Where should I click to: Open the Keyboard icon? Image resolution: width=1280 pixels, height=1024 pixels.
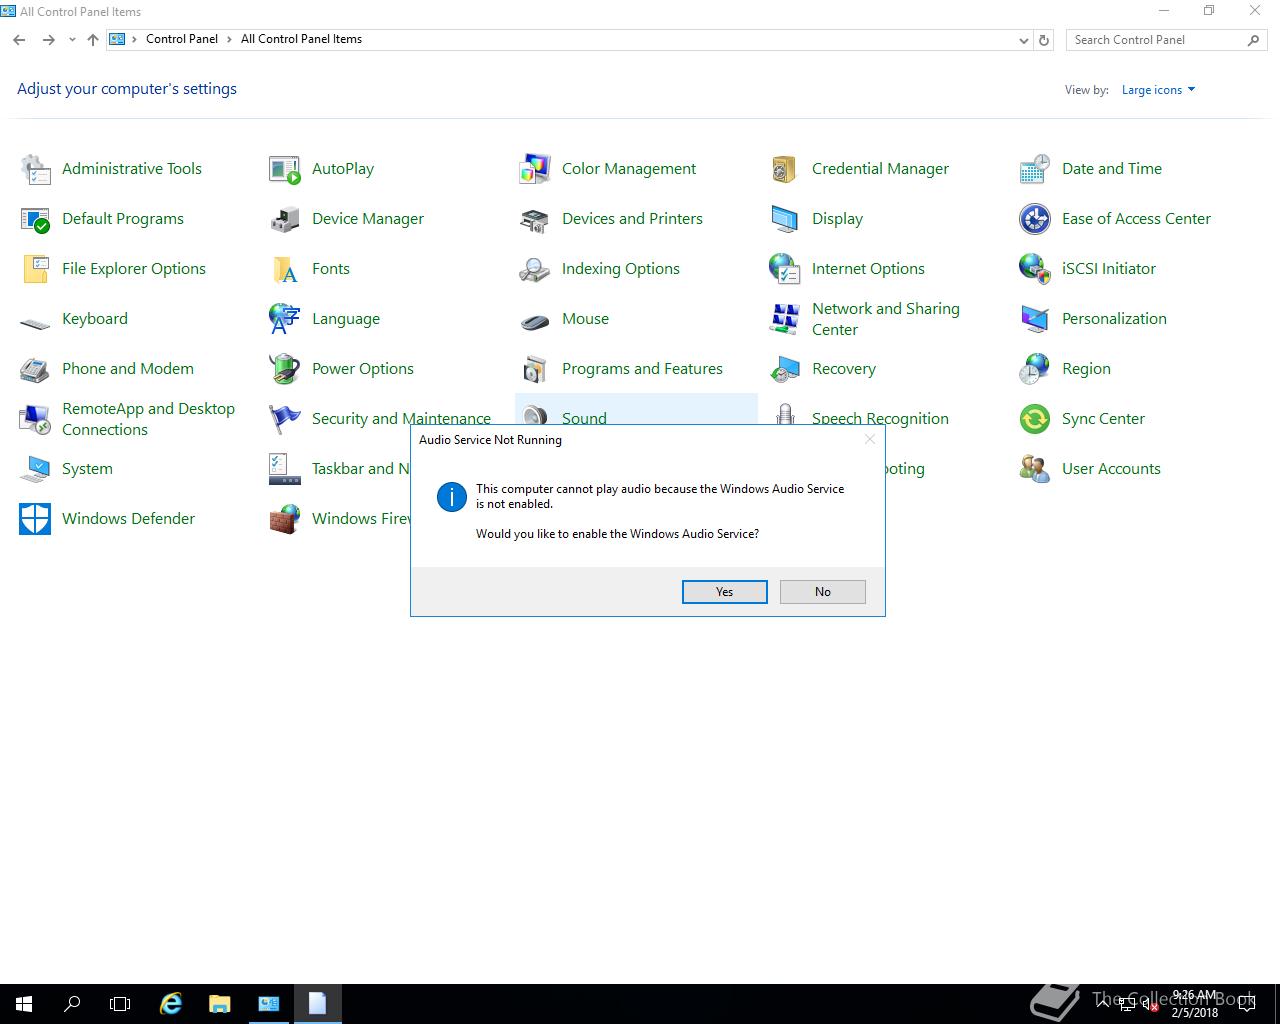click(35, 322)
